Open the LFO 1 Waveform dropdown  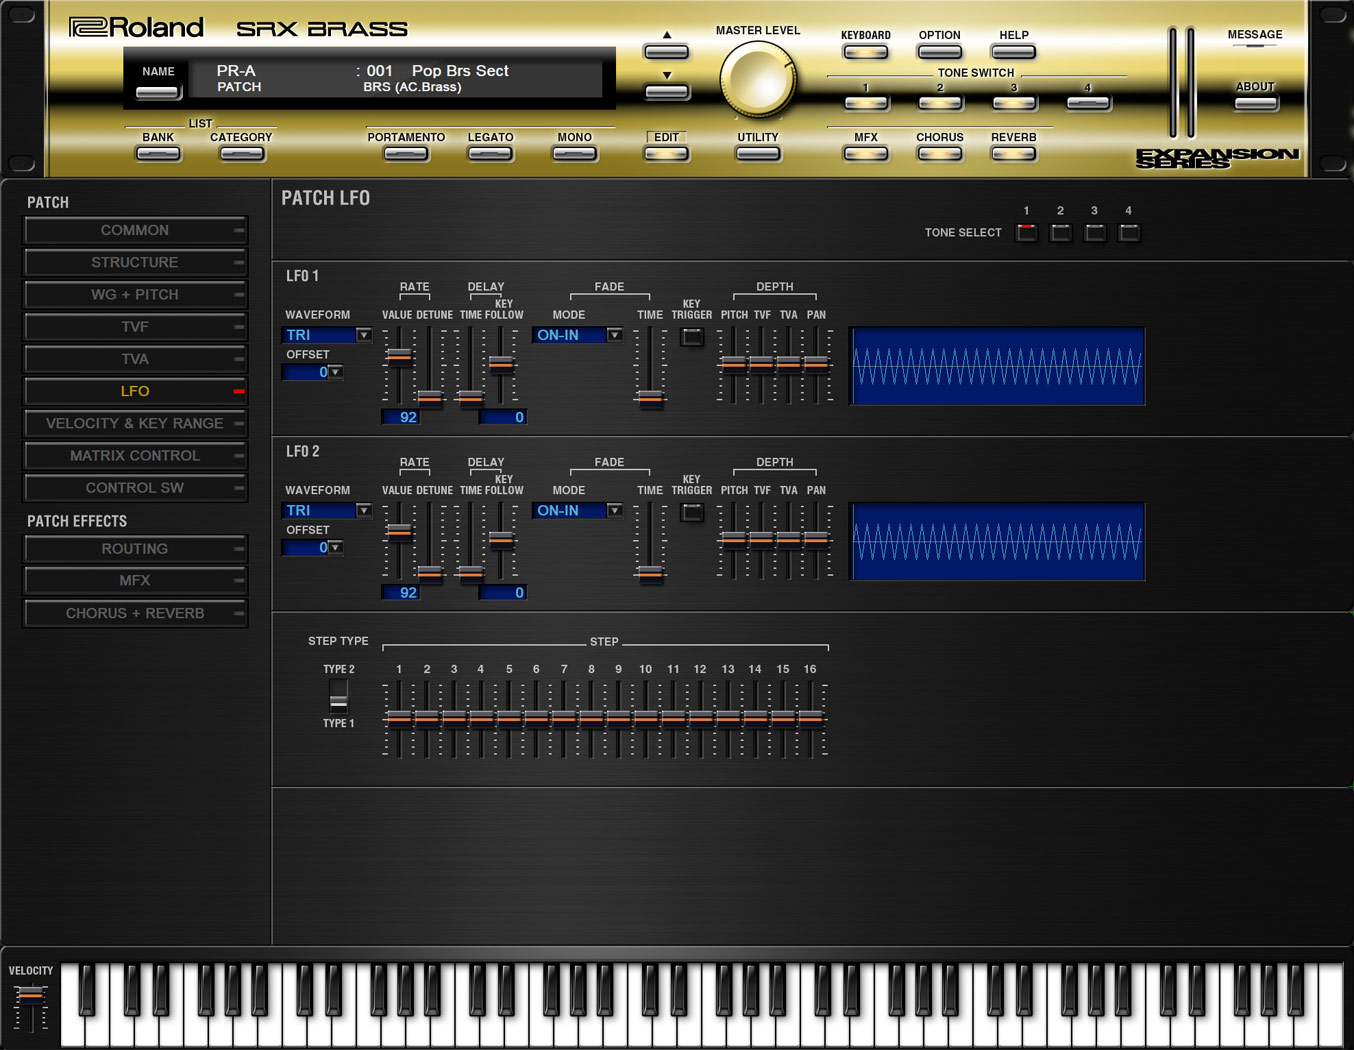pyautogui.click(x=327, y=335)
